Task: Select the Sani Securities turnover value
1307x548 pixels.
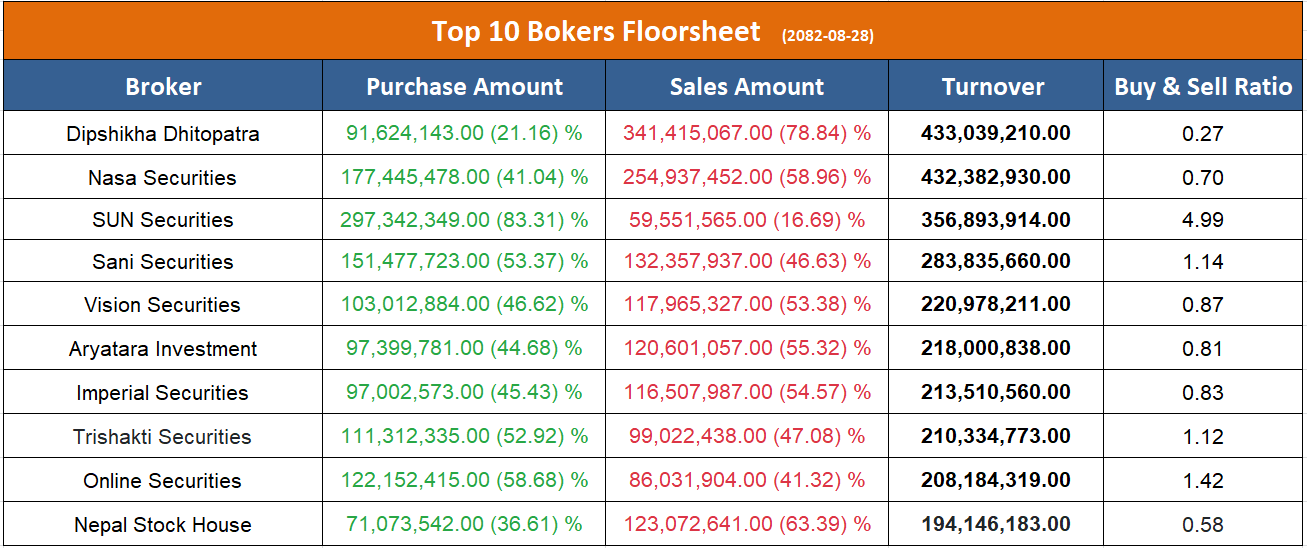Action: (x=995, y=262)
